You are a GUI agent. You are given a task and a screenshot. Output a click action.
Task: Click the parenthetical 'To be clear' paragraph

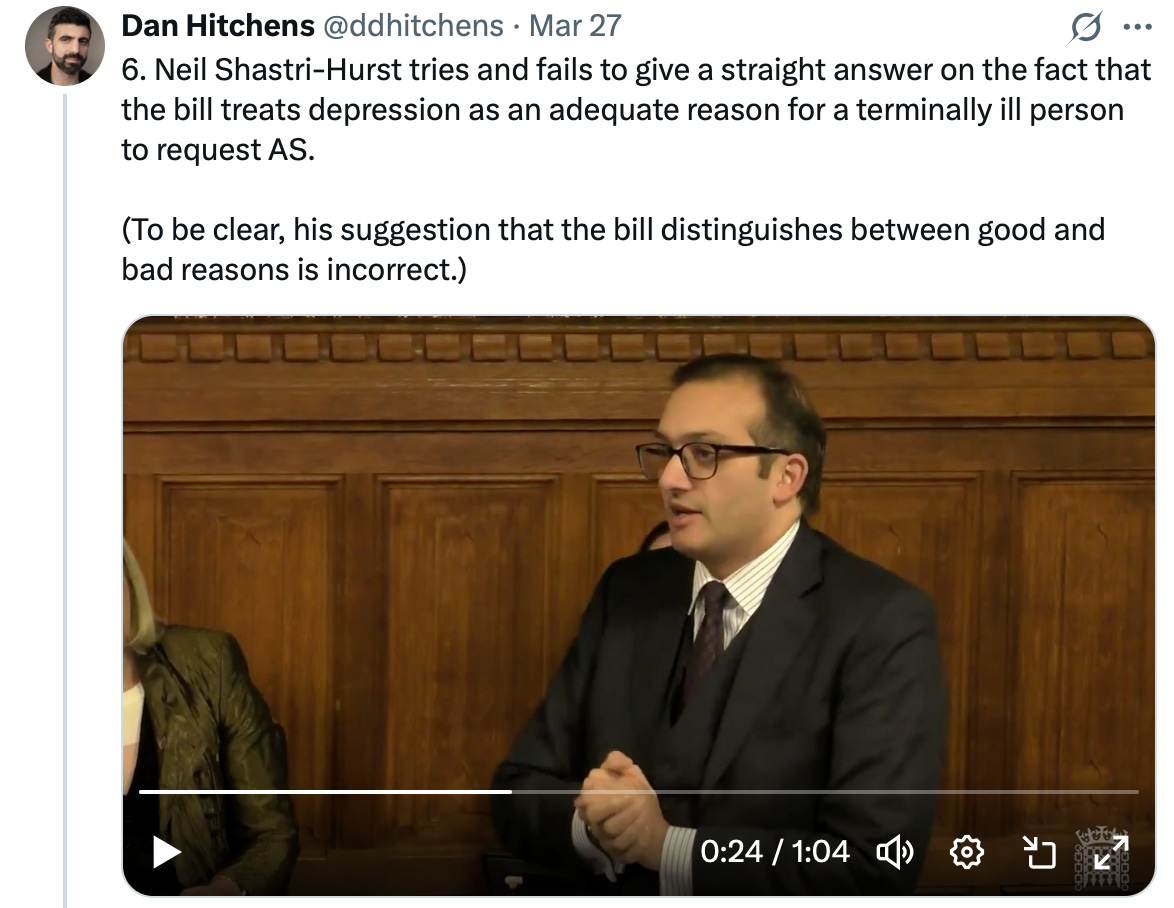tap(612, 249)
